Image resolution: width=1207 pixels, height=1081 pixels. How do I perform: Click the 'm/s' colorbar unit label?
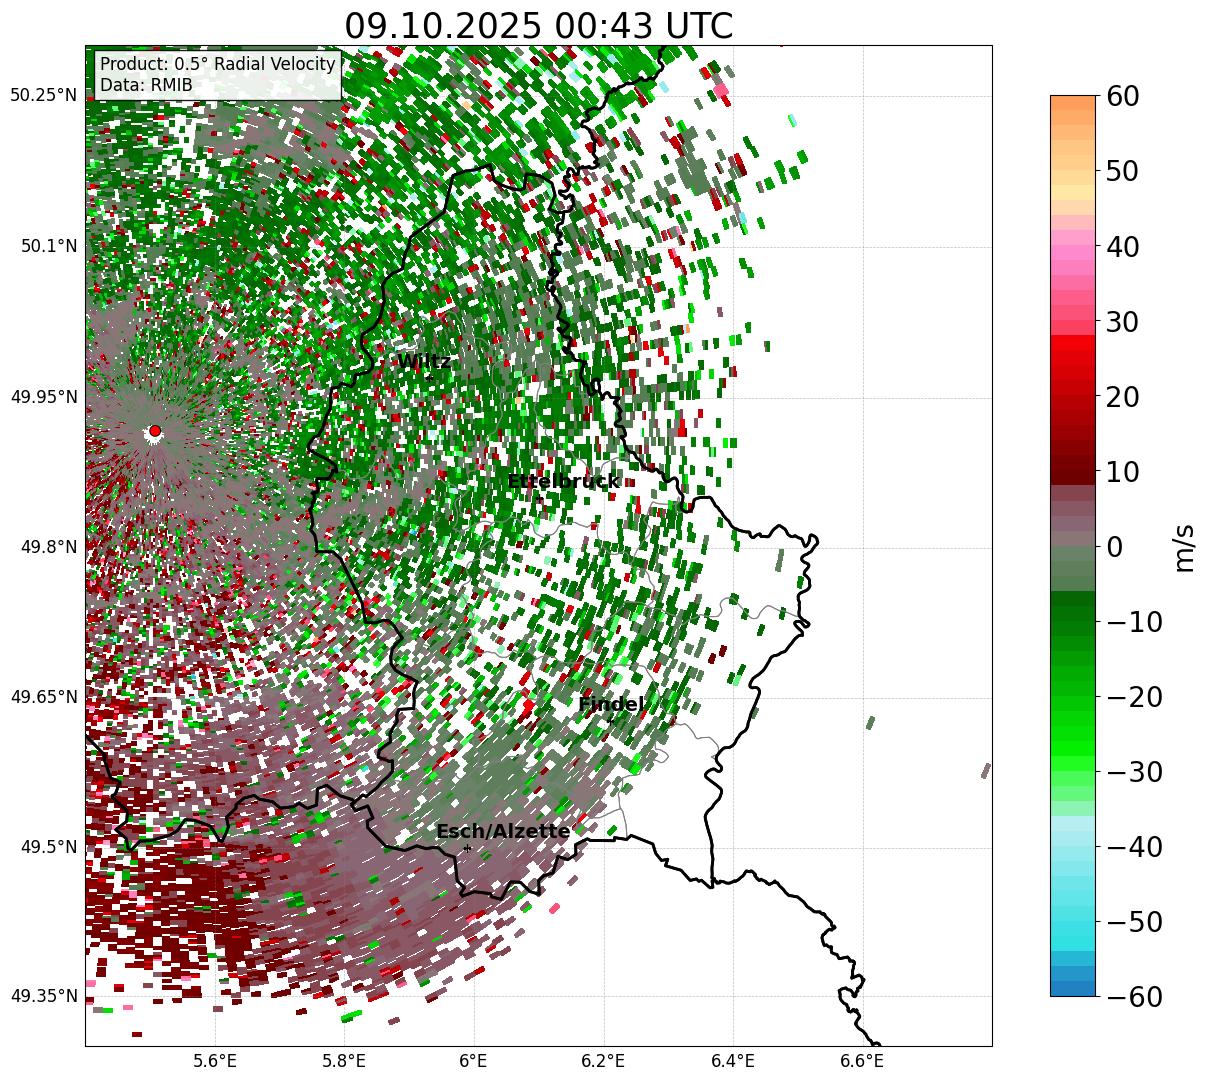coord(1185,546)
